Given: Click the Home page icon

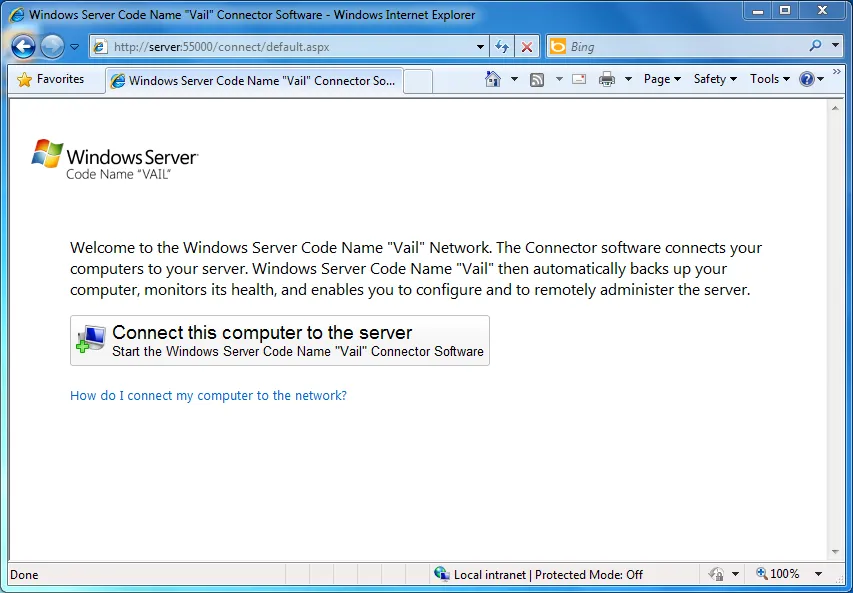Looking at the screenshot, I should pos(493,79).
